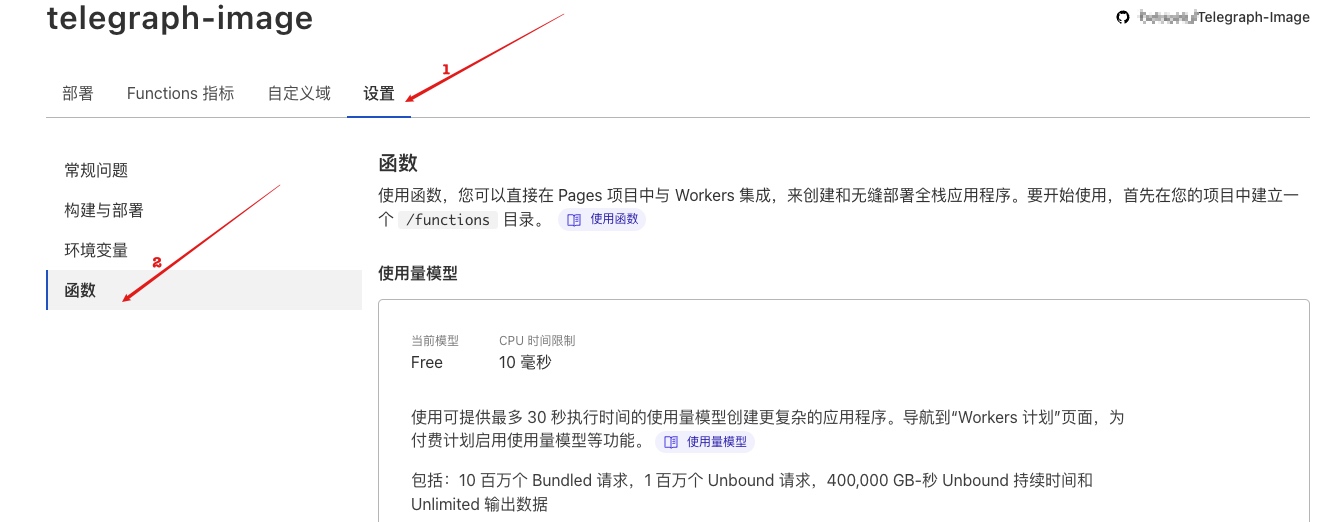Click the 使用量模型 section heading
This screenshot has width=1331, height=522.
click(418, 273)
